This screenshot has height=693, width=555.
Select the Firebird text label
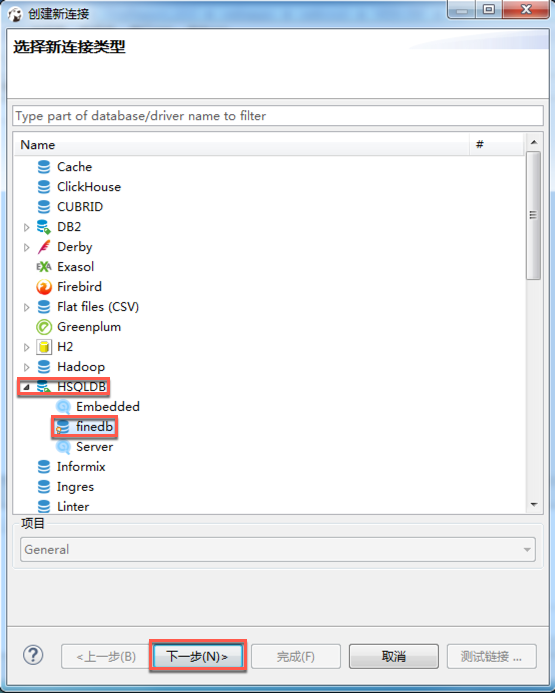pyautogui.click(x=79, y=287)
